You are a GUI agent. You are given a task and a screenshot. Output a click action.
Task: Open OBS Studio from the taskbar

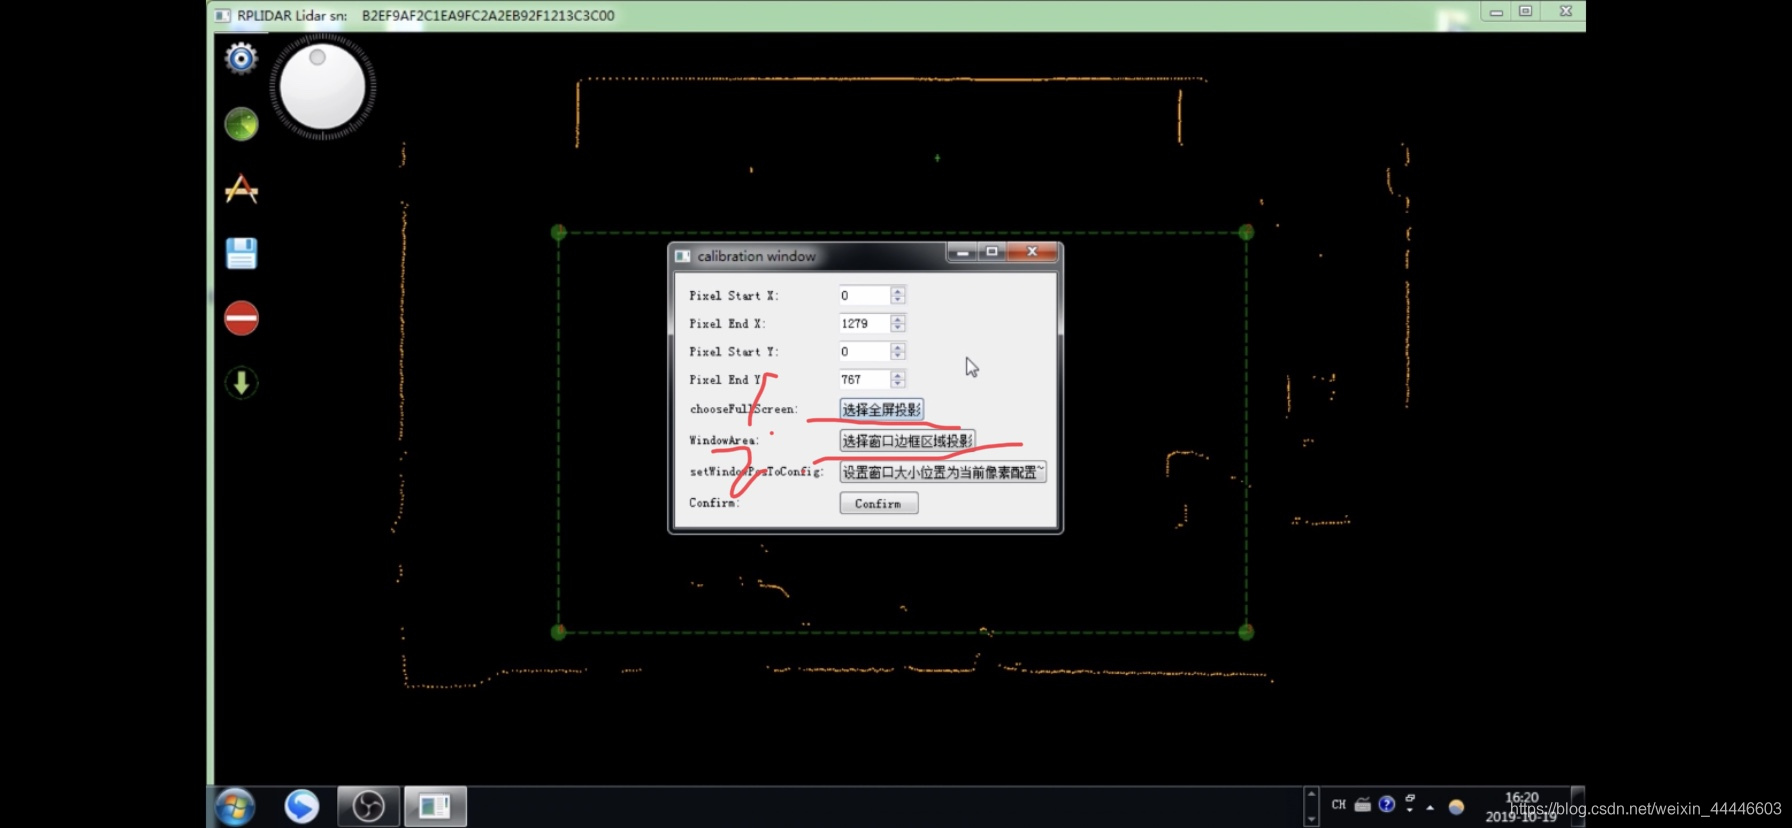pos(368,806)
